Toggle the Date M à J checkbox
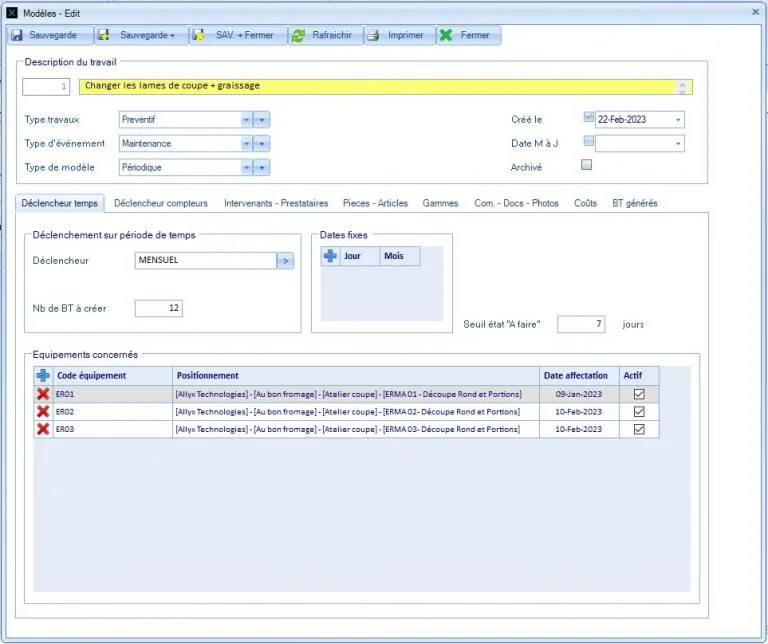 (589, 141)
